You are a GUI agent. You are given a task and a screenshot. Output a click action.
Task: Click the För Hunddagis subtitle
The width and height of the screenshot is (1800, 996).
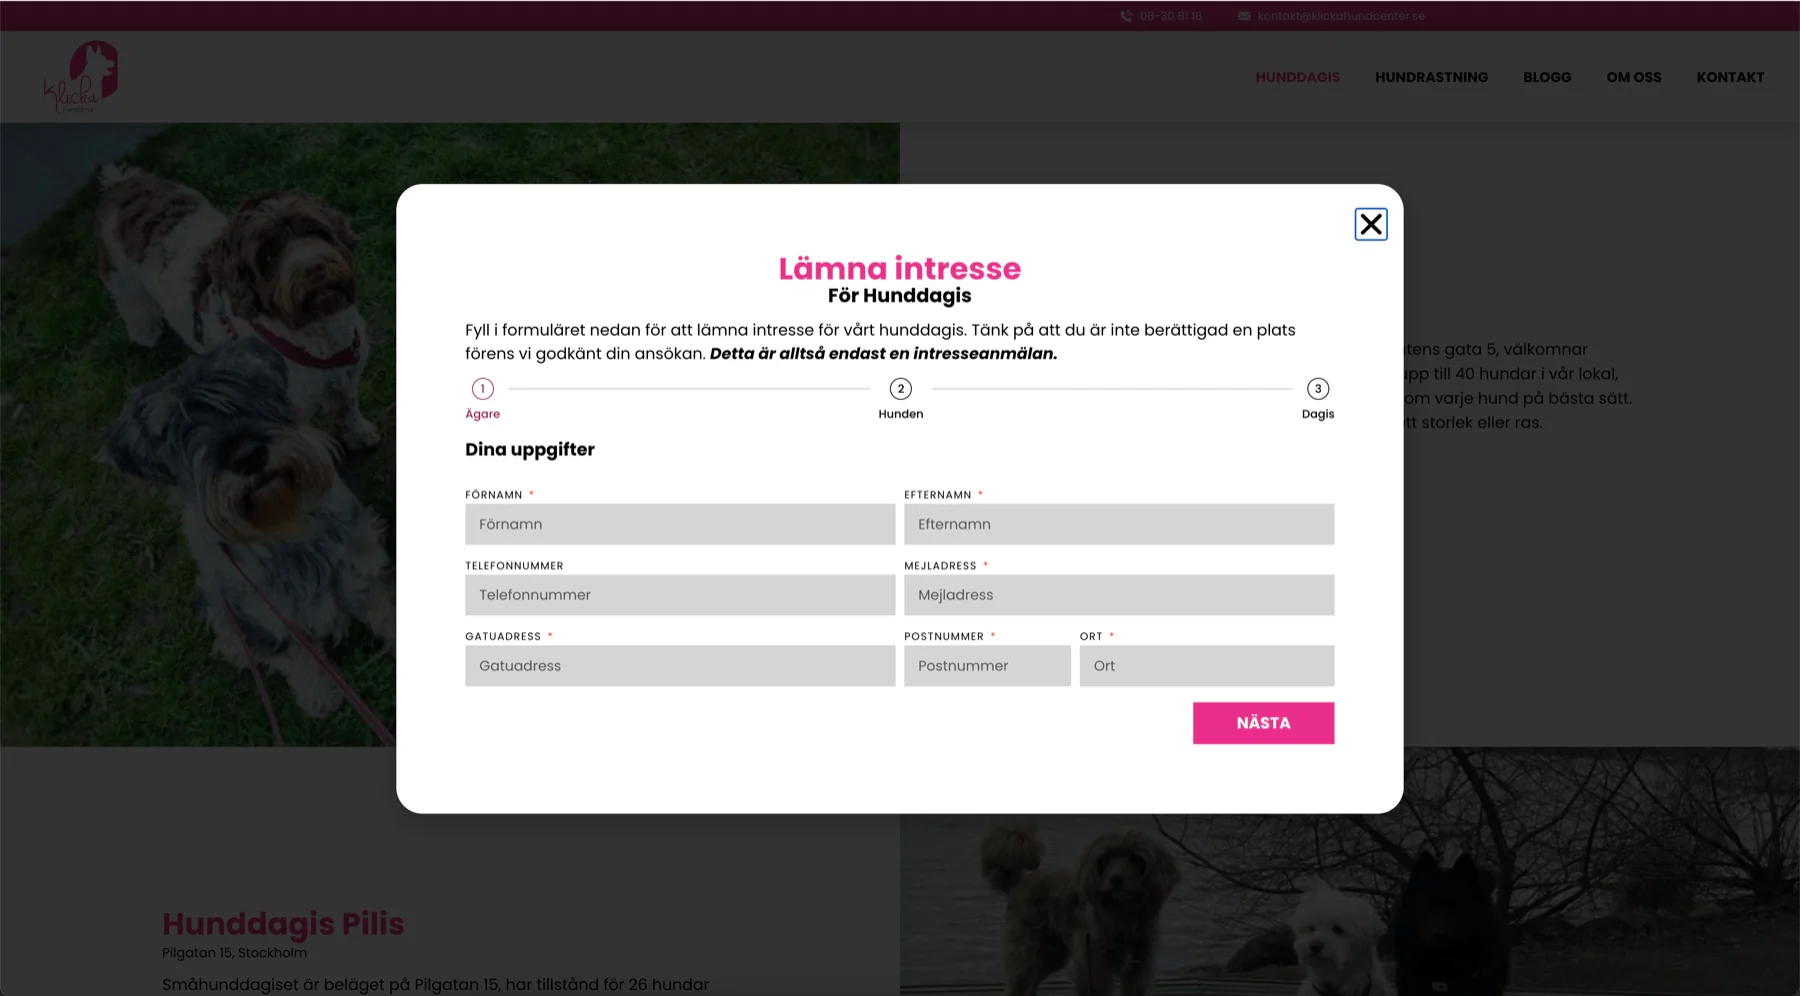[900, 296]
